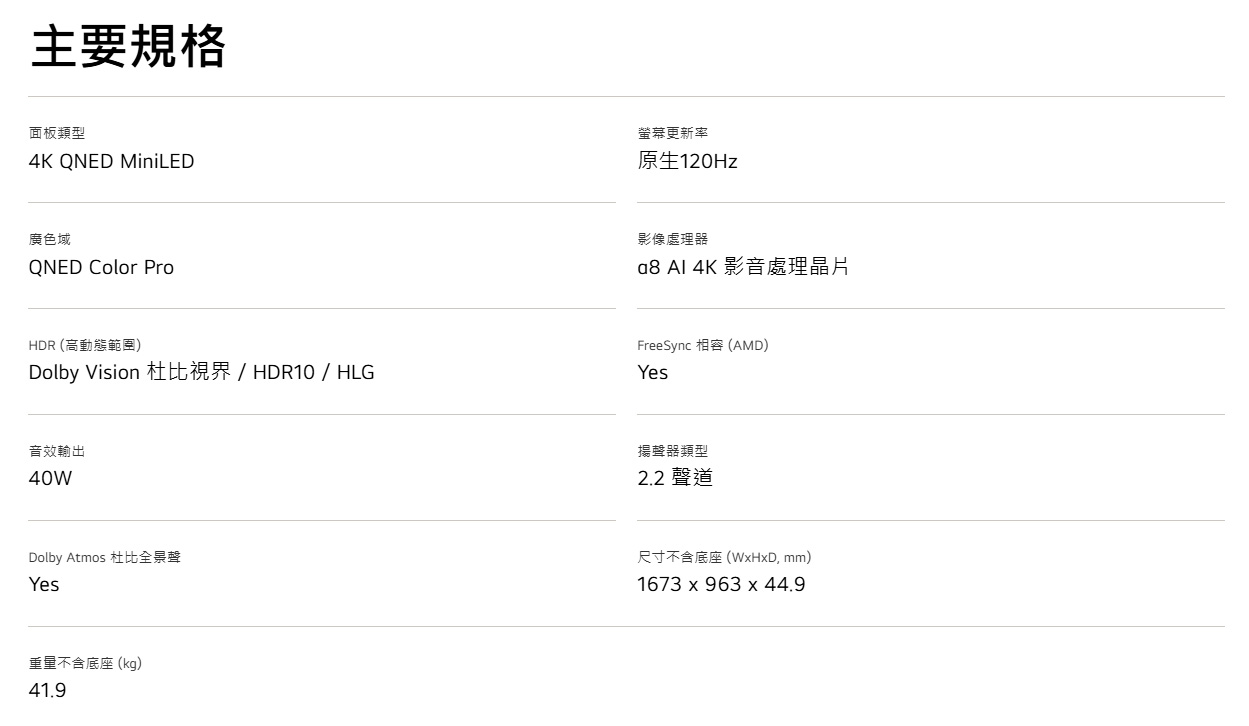Select the 廣色域 label
Screen dimensions: 1249x726
[x=50, y=239]
